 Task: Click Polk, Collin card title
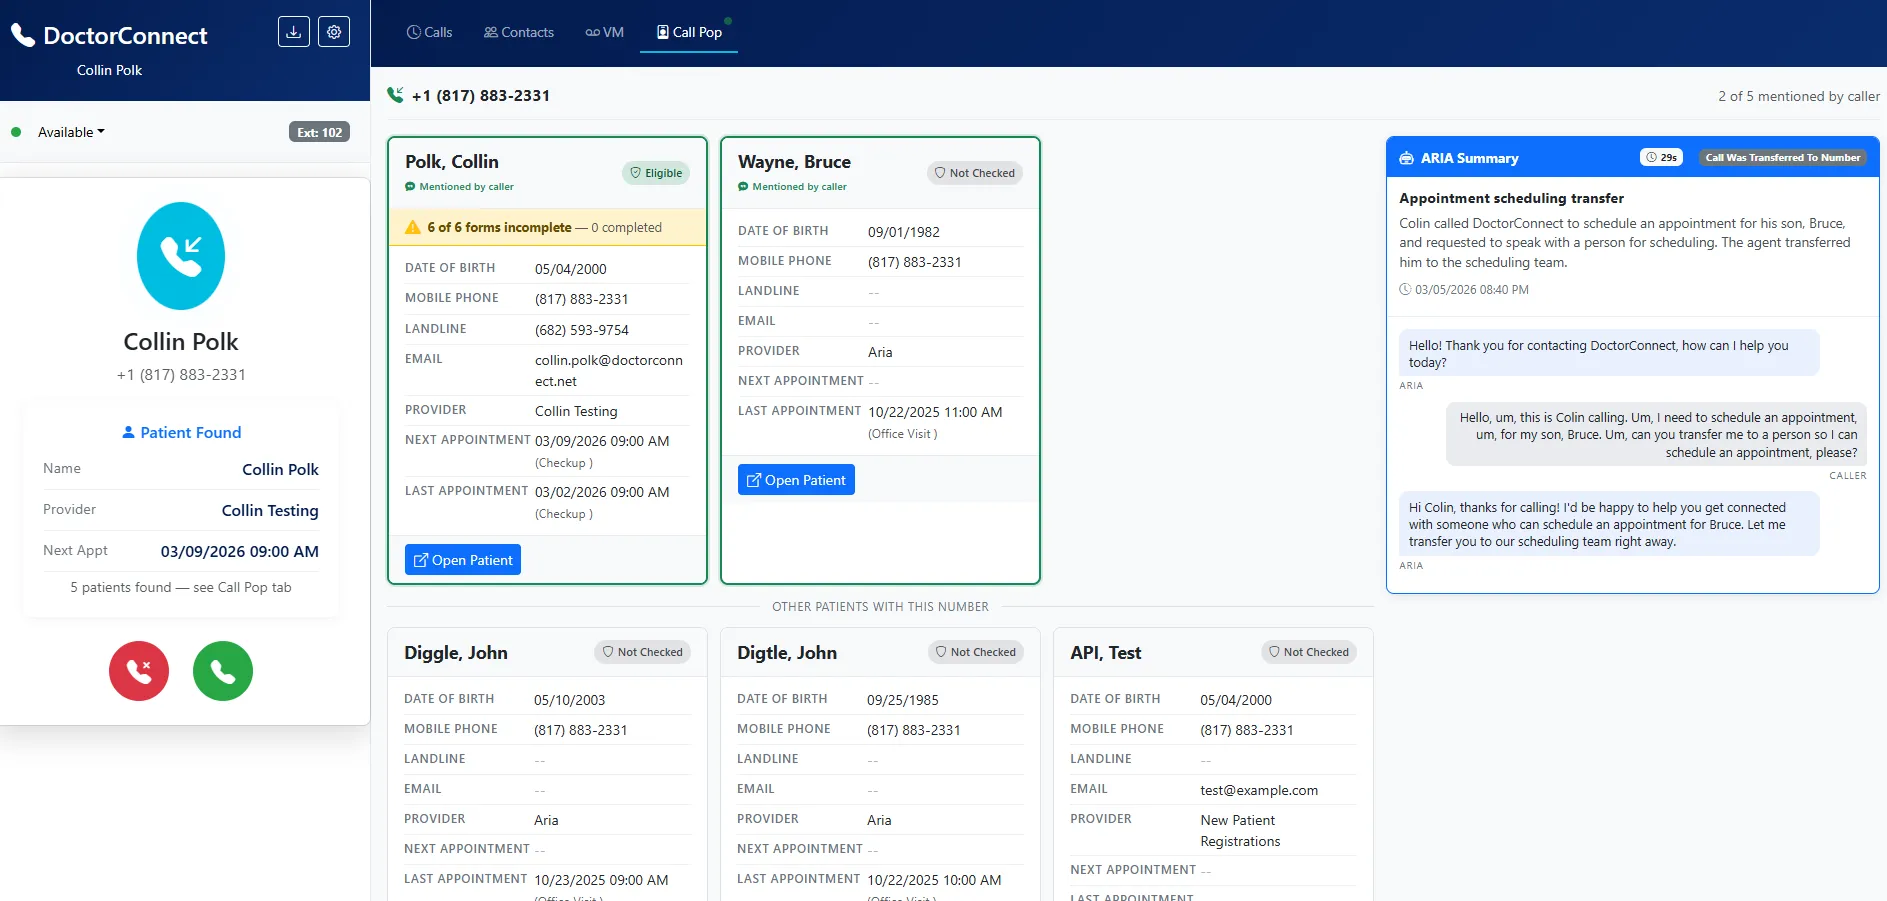[x=452, y=161]
